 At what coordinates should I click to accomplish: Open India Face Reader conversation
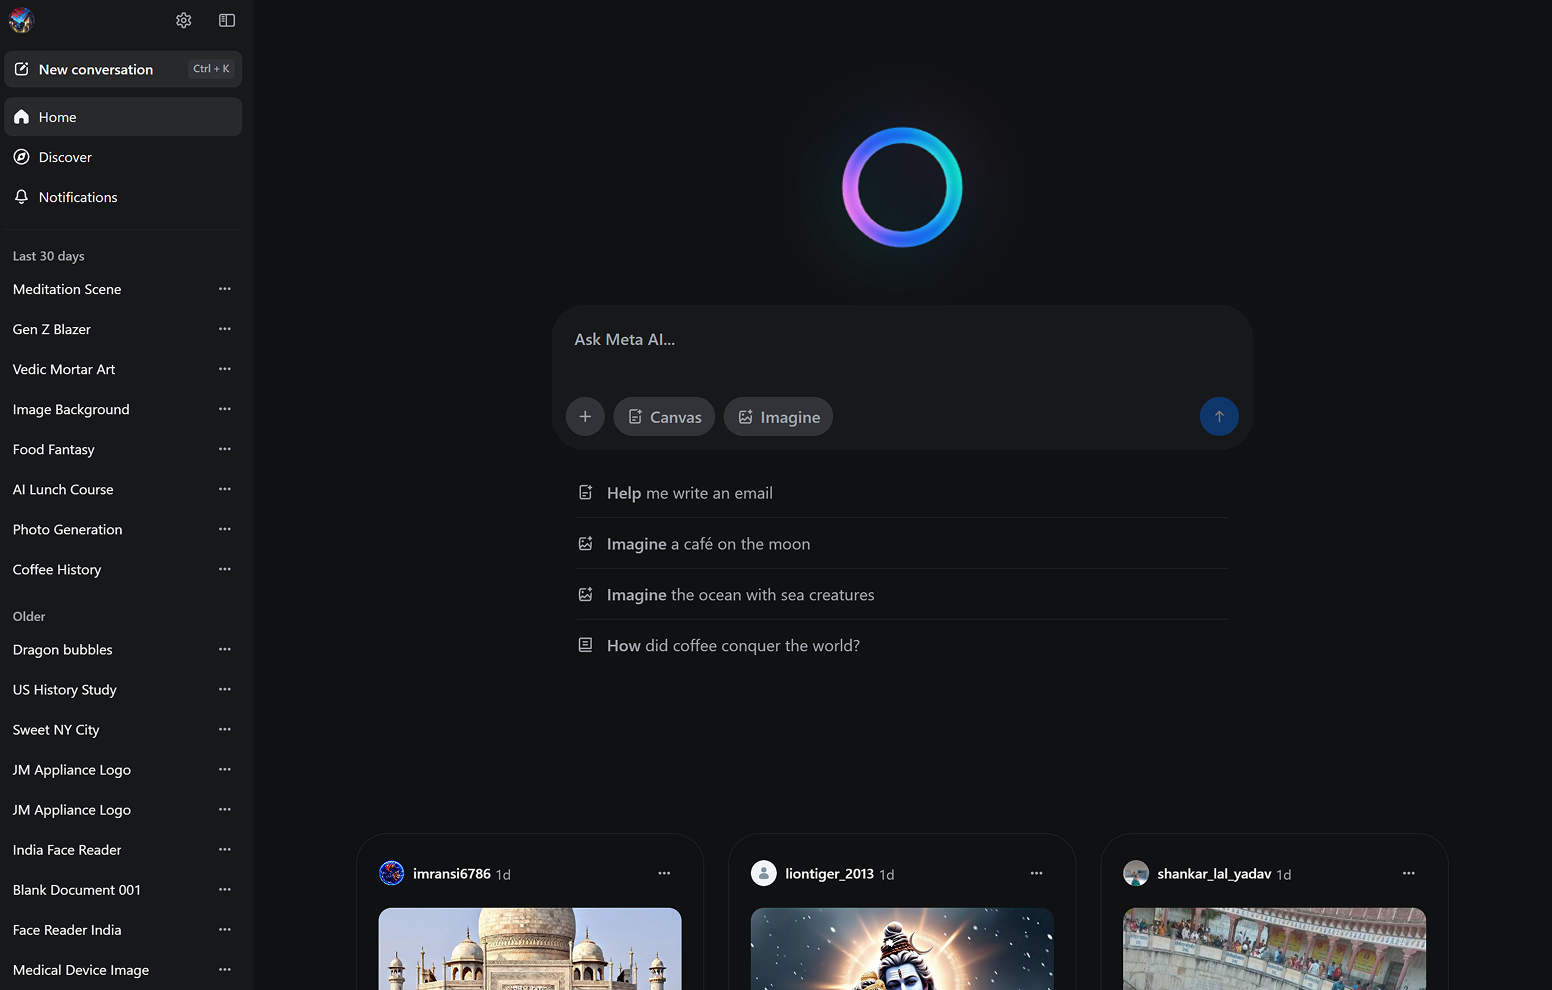click(x=67, y=849)
